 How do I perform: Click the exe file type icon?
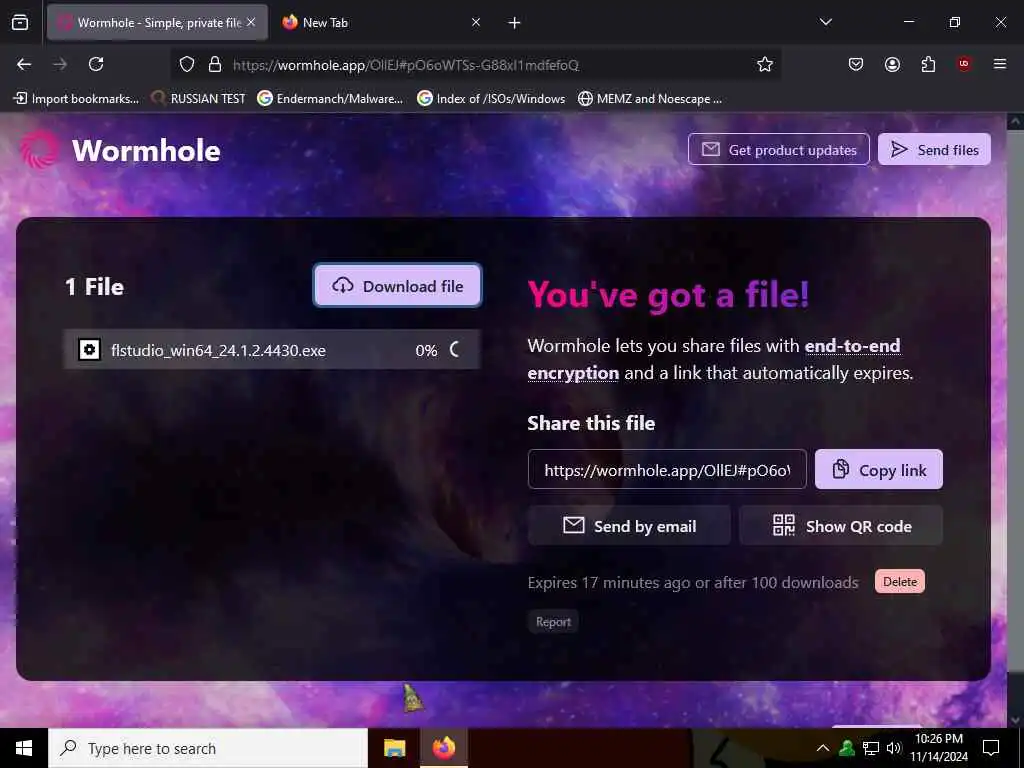point(89,349)
